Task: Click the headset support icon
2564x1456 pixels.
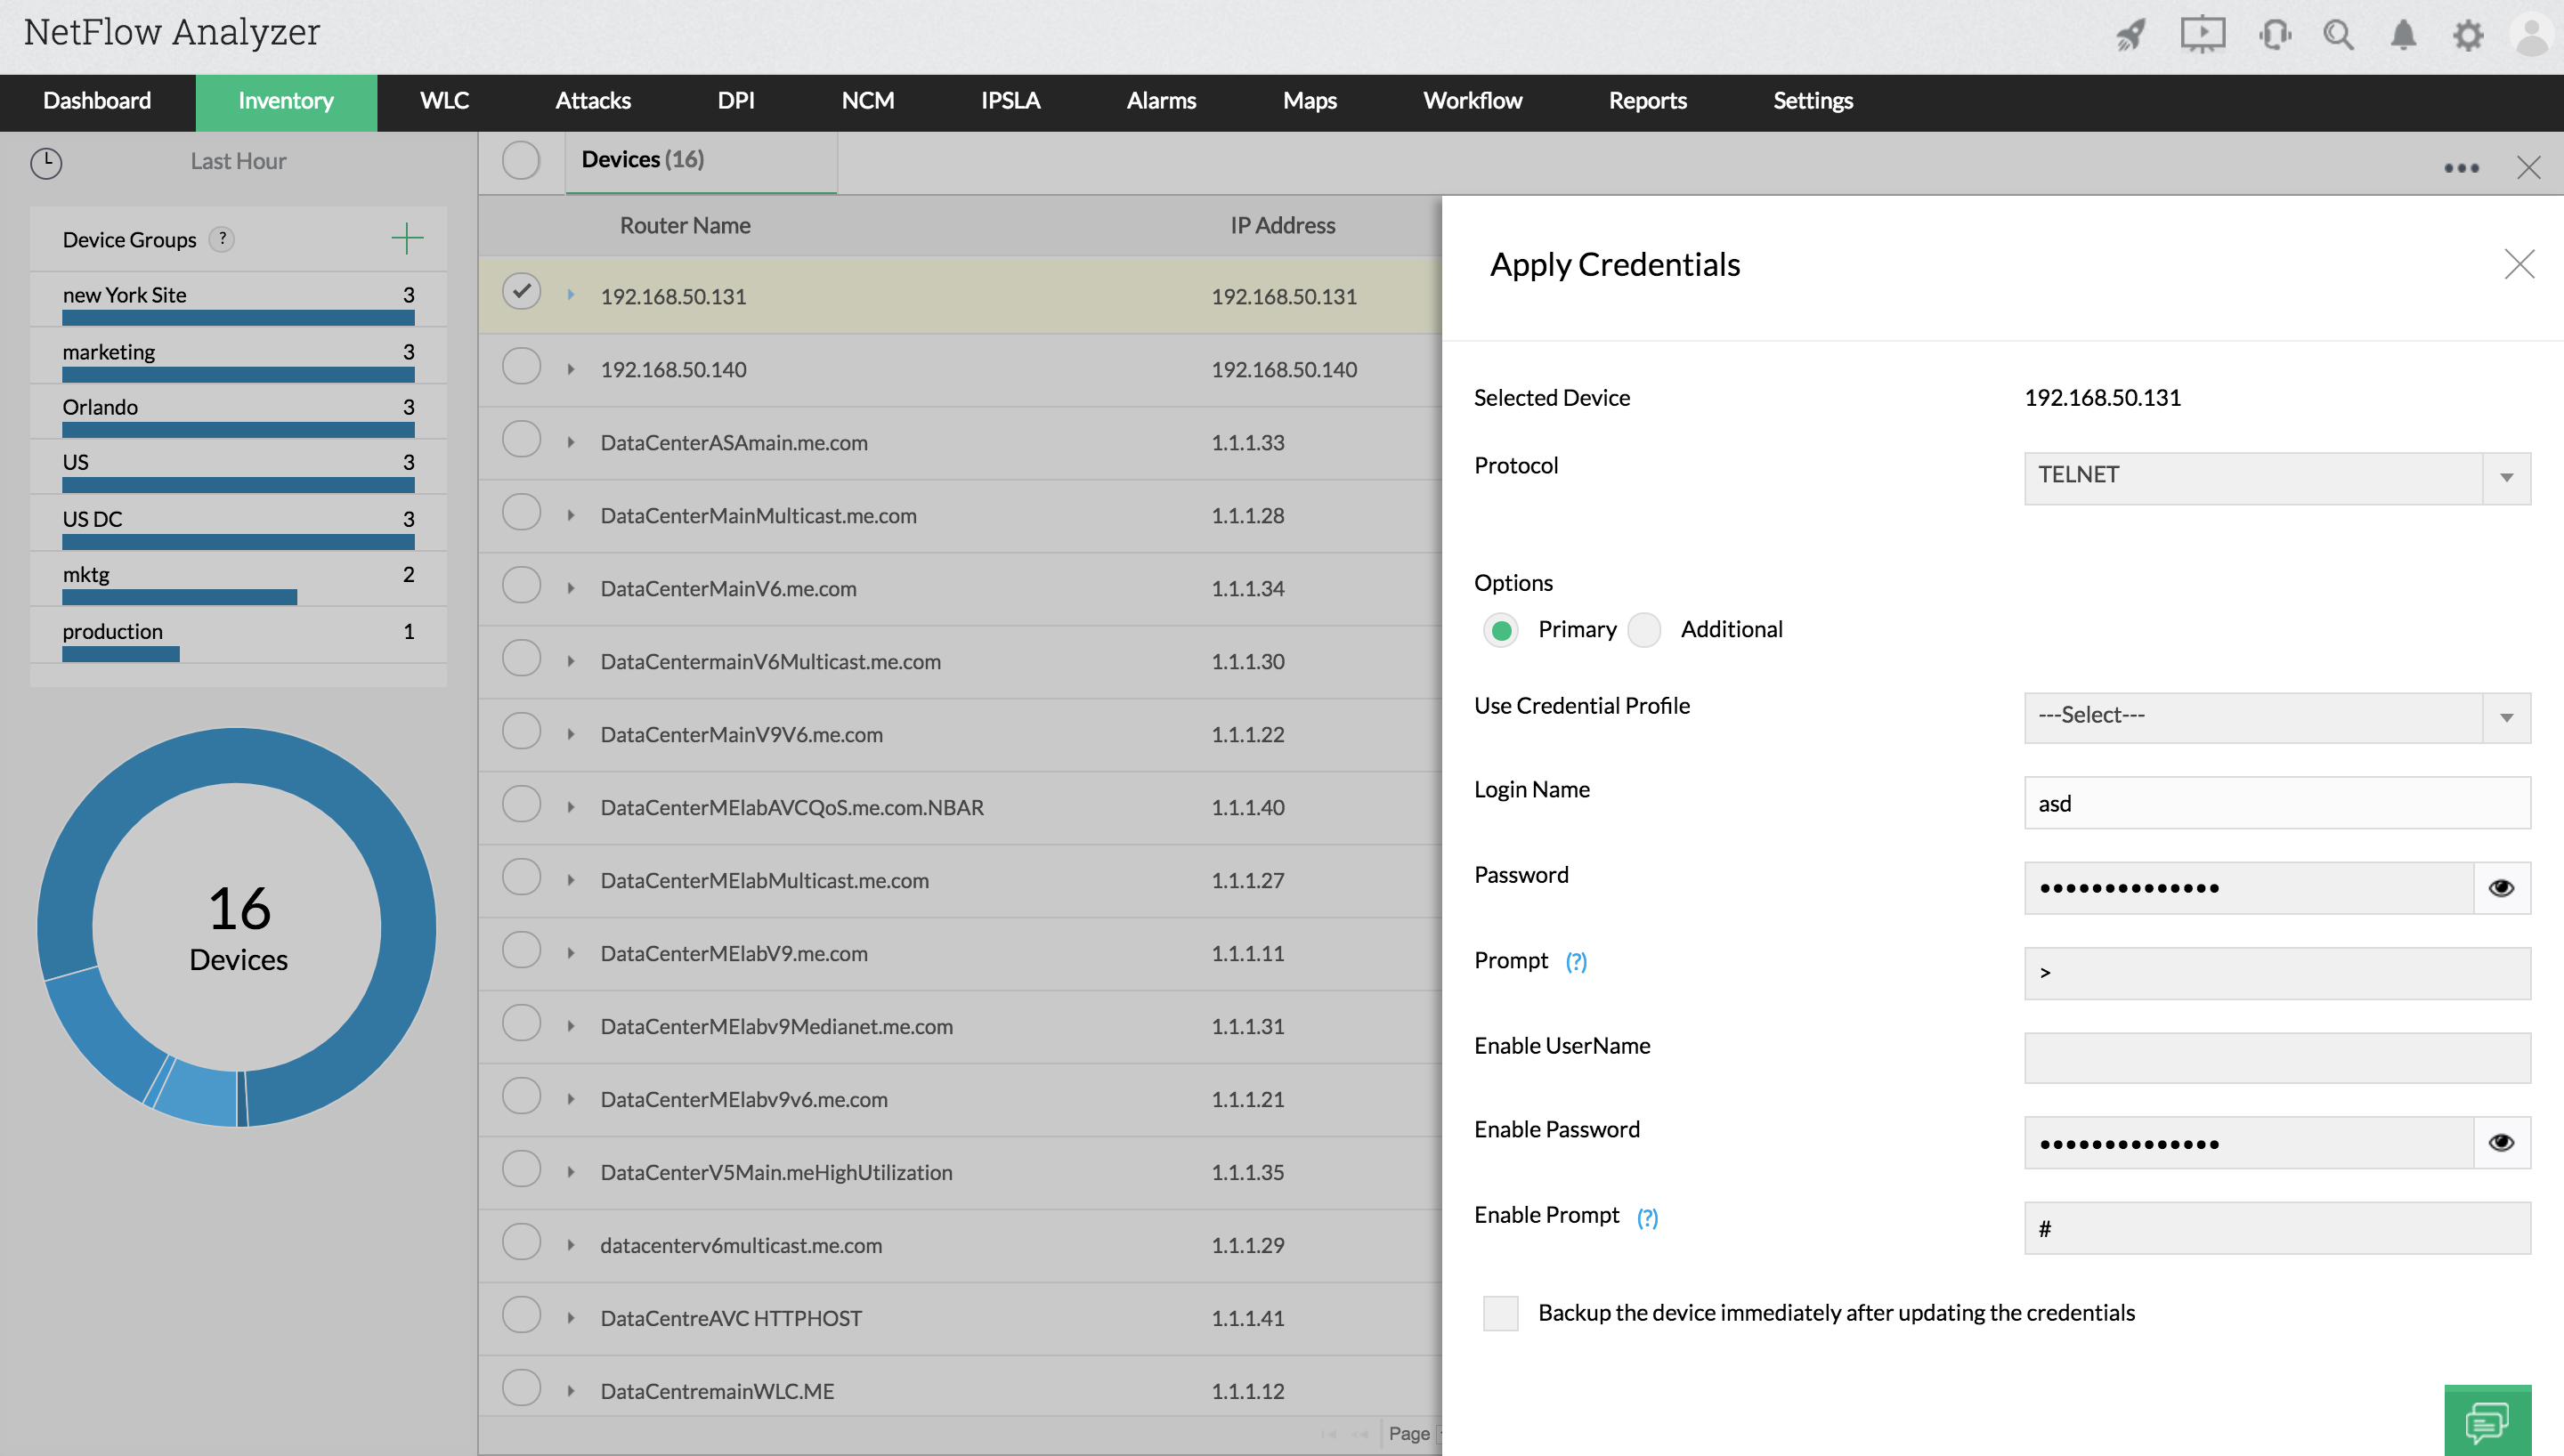Action: tap(2274, 35)
